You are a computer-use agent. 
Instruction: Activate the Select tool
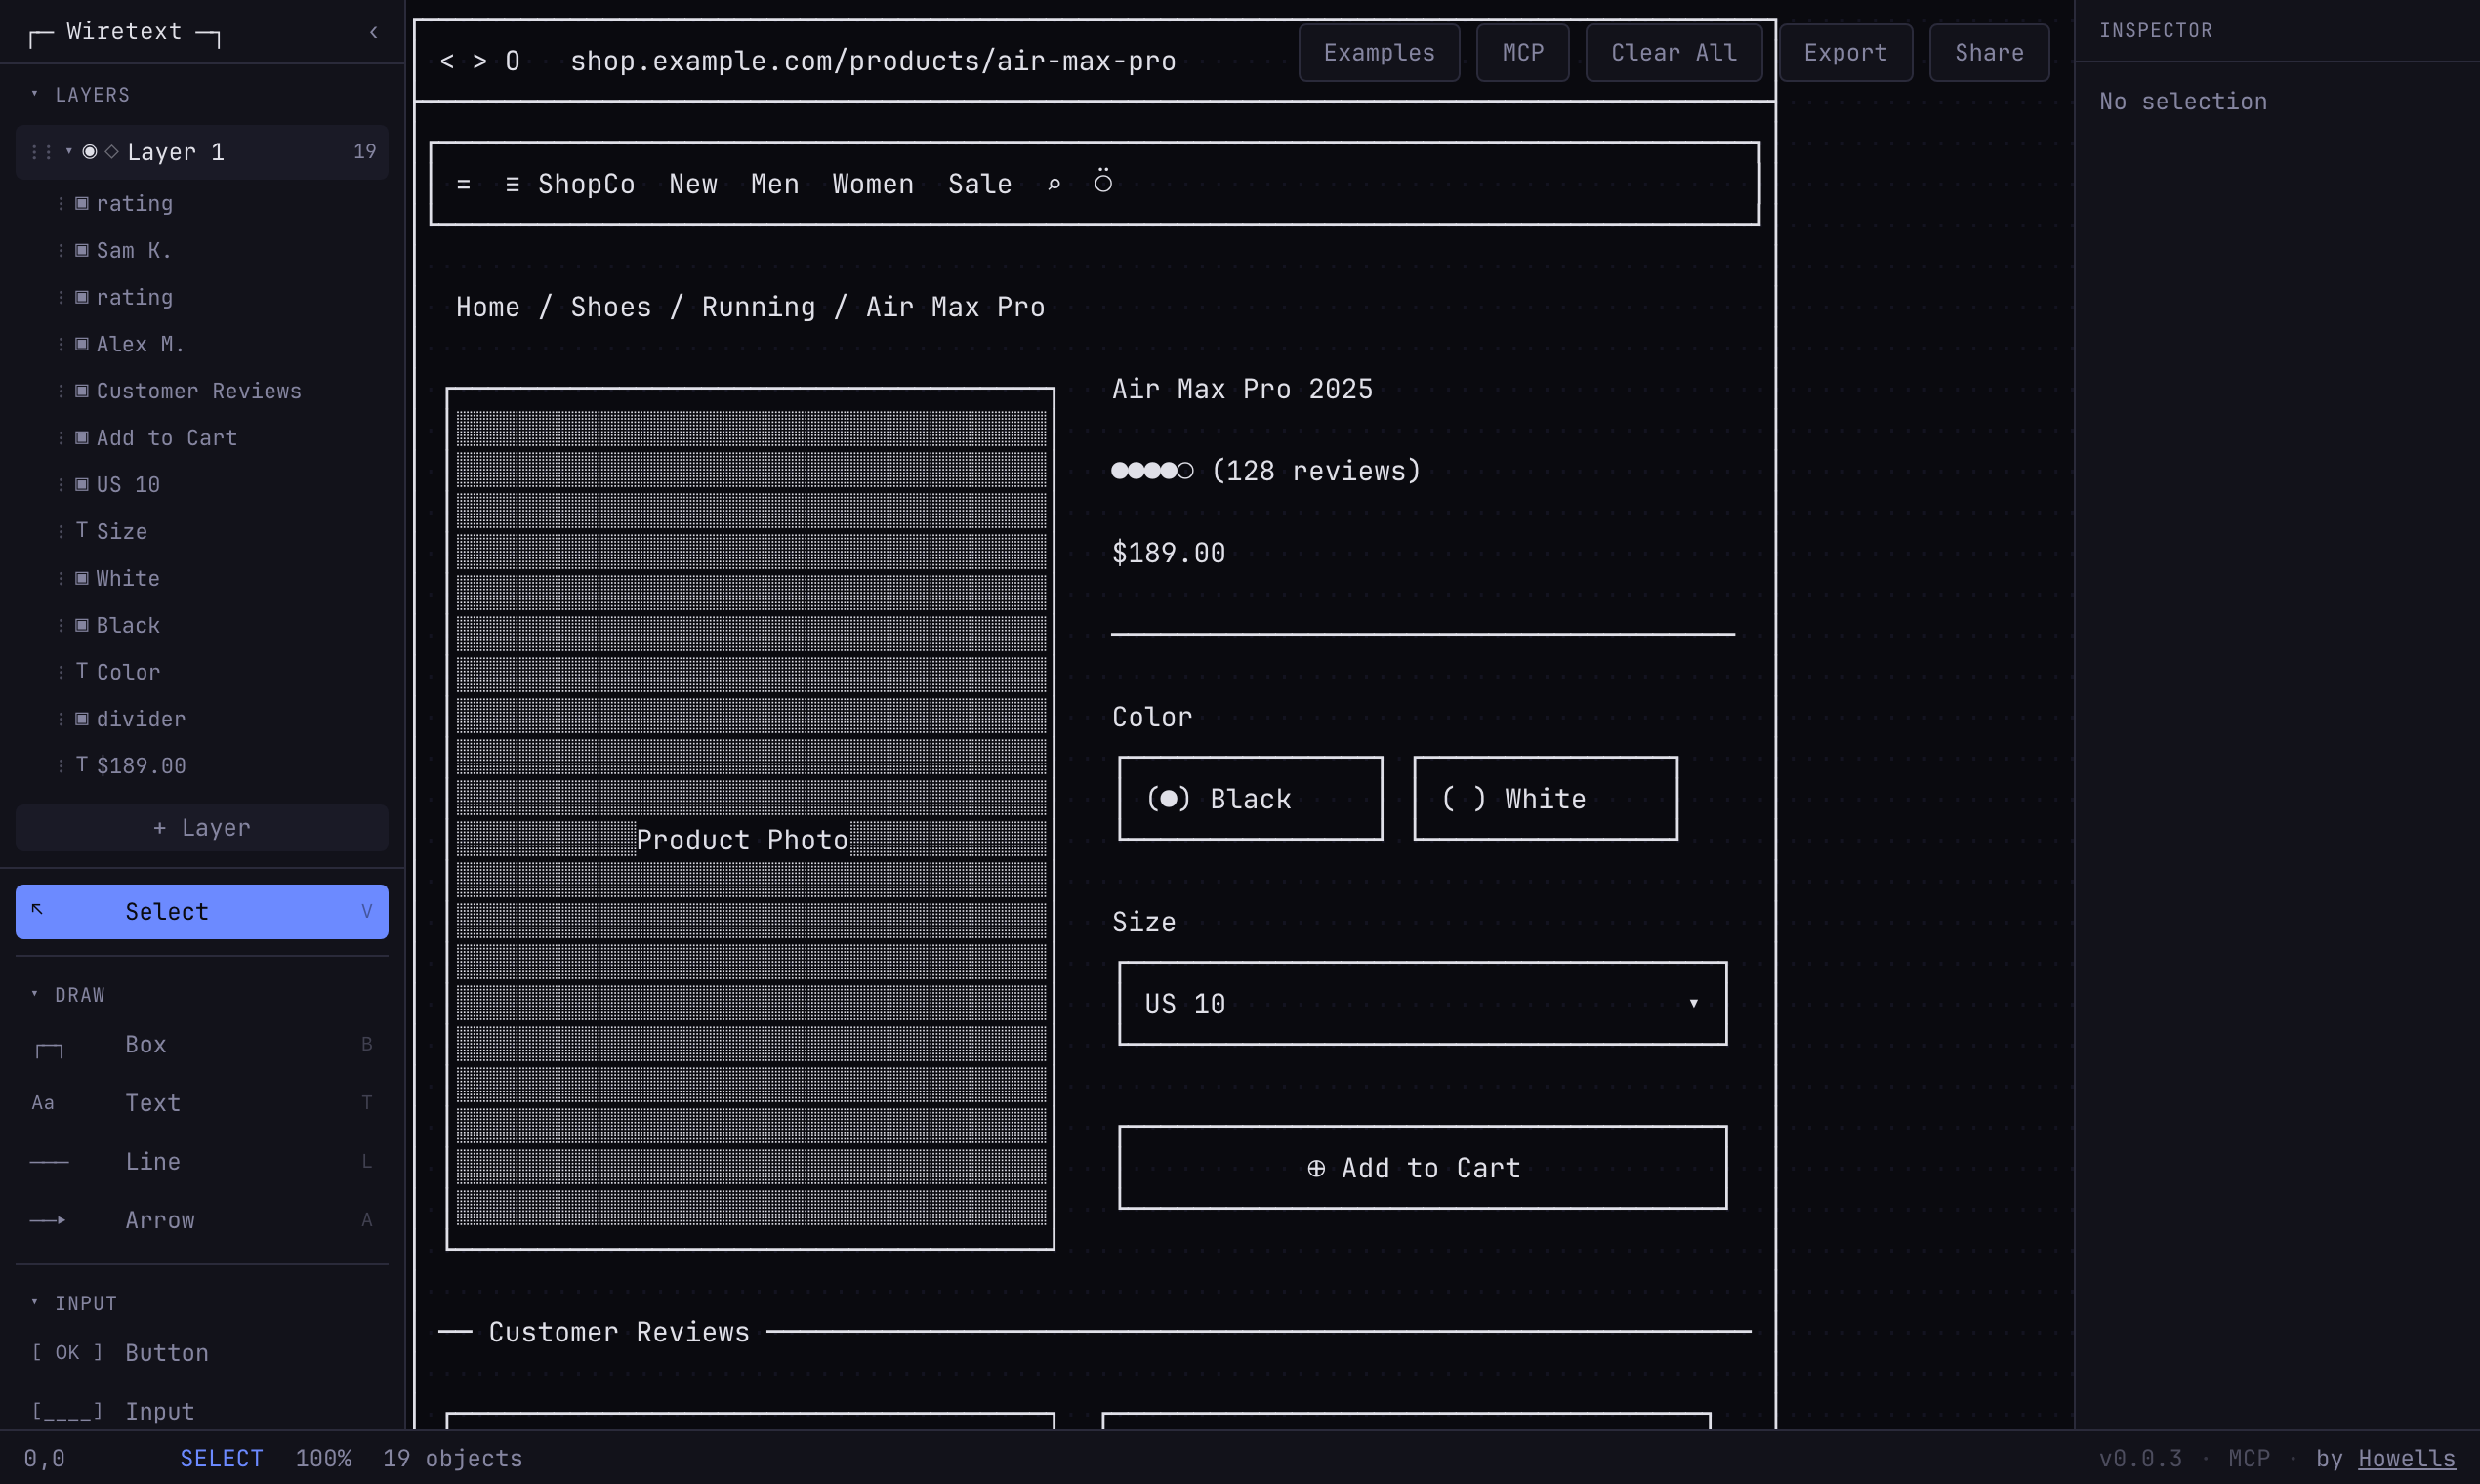200,911
